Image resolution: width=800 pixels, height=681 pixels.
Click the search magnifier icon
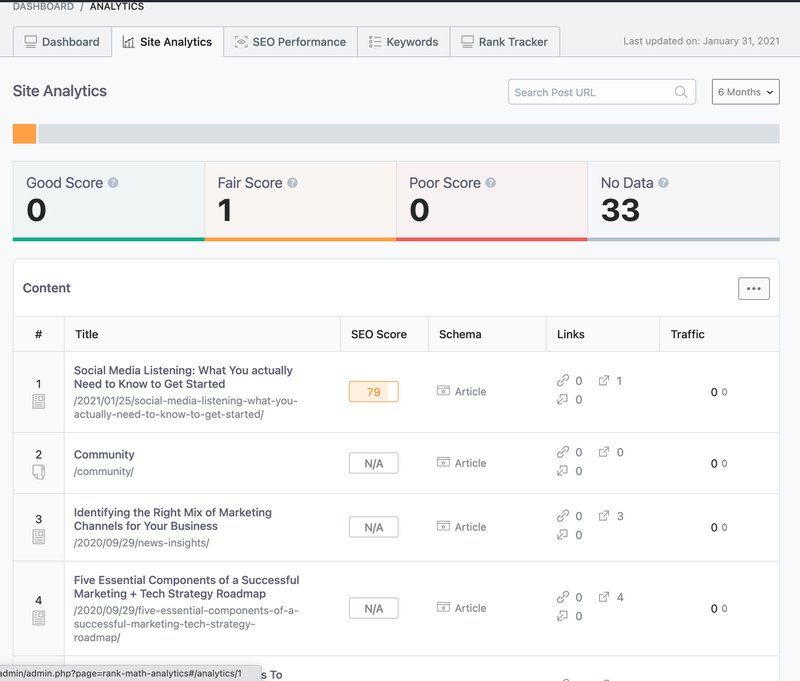click(x=681, y=92)
